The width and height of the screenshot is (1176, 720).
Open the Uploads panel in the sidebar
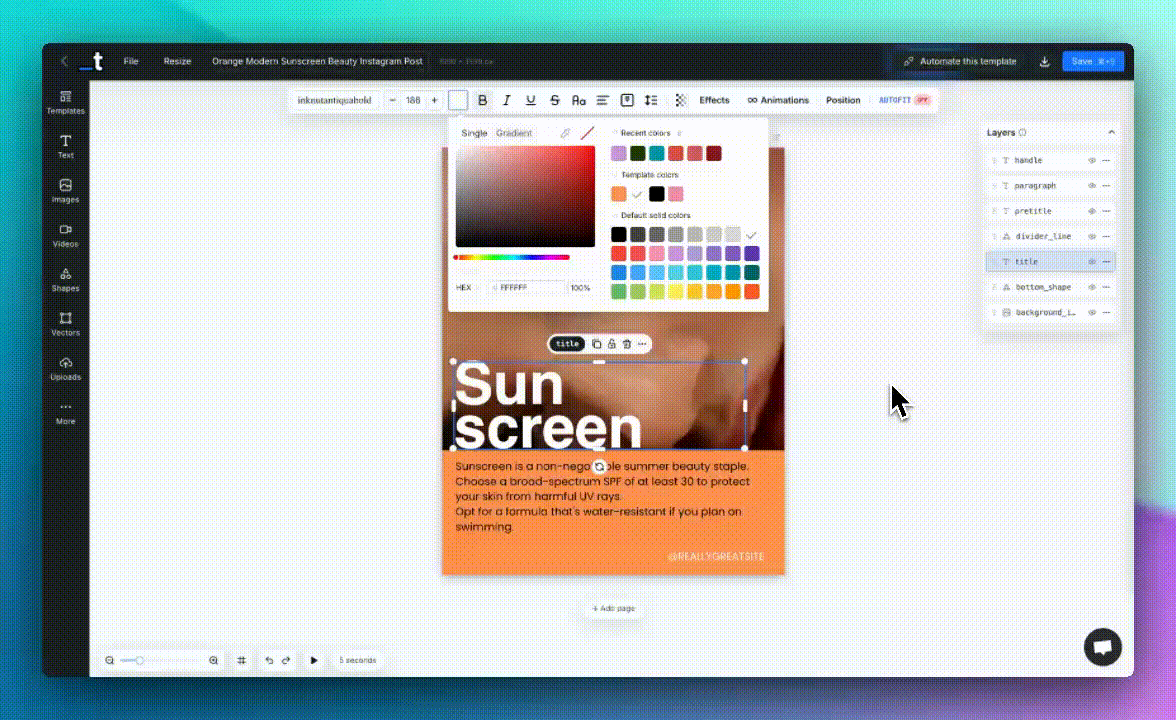[65, 368]
